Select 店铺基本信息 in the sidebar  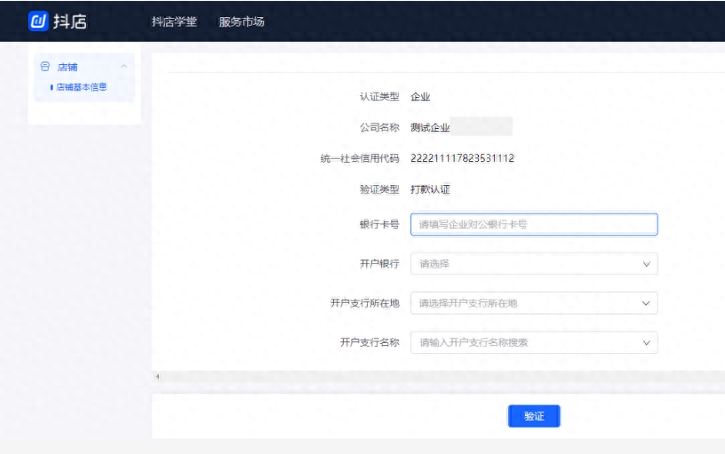81,87
